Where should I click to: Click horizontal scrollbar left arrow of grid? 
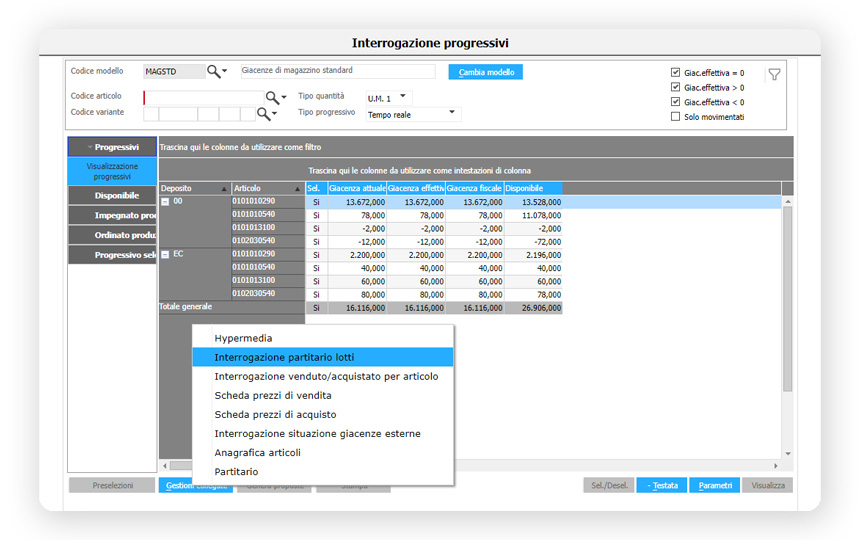coord(165,466)
